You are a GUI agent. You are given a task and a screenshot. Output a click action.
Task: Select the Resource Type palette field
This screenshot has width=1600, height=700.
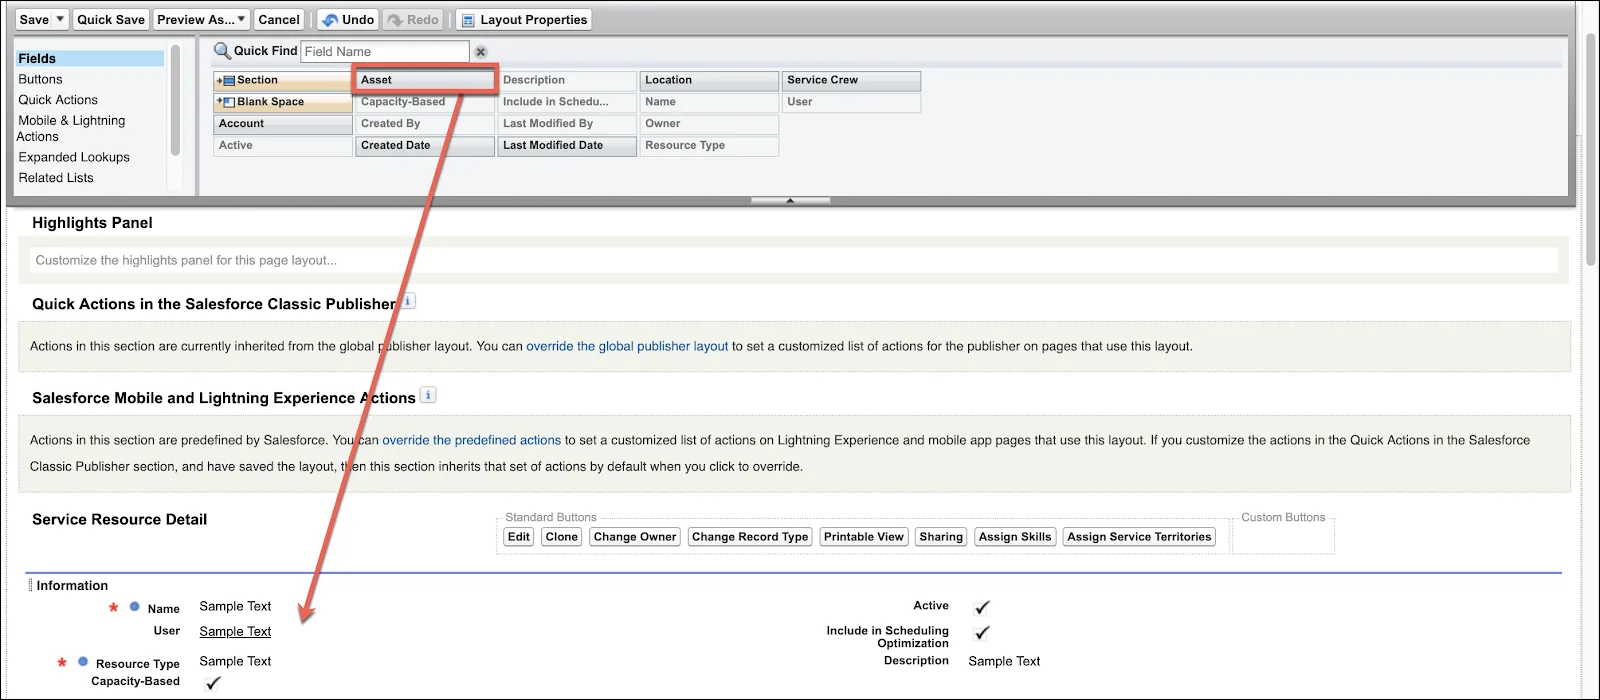(709, 146)
